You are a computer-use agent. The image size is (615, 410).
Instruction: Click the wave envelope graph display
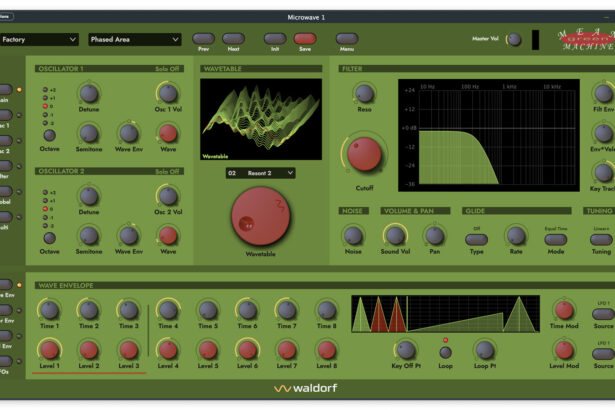446,314
